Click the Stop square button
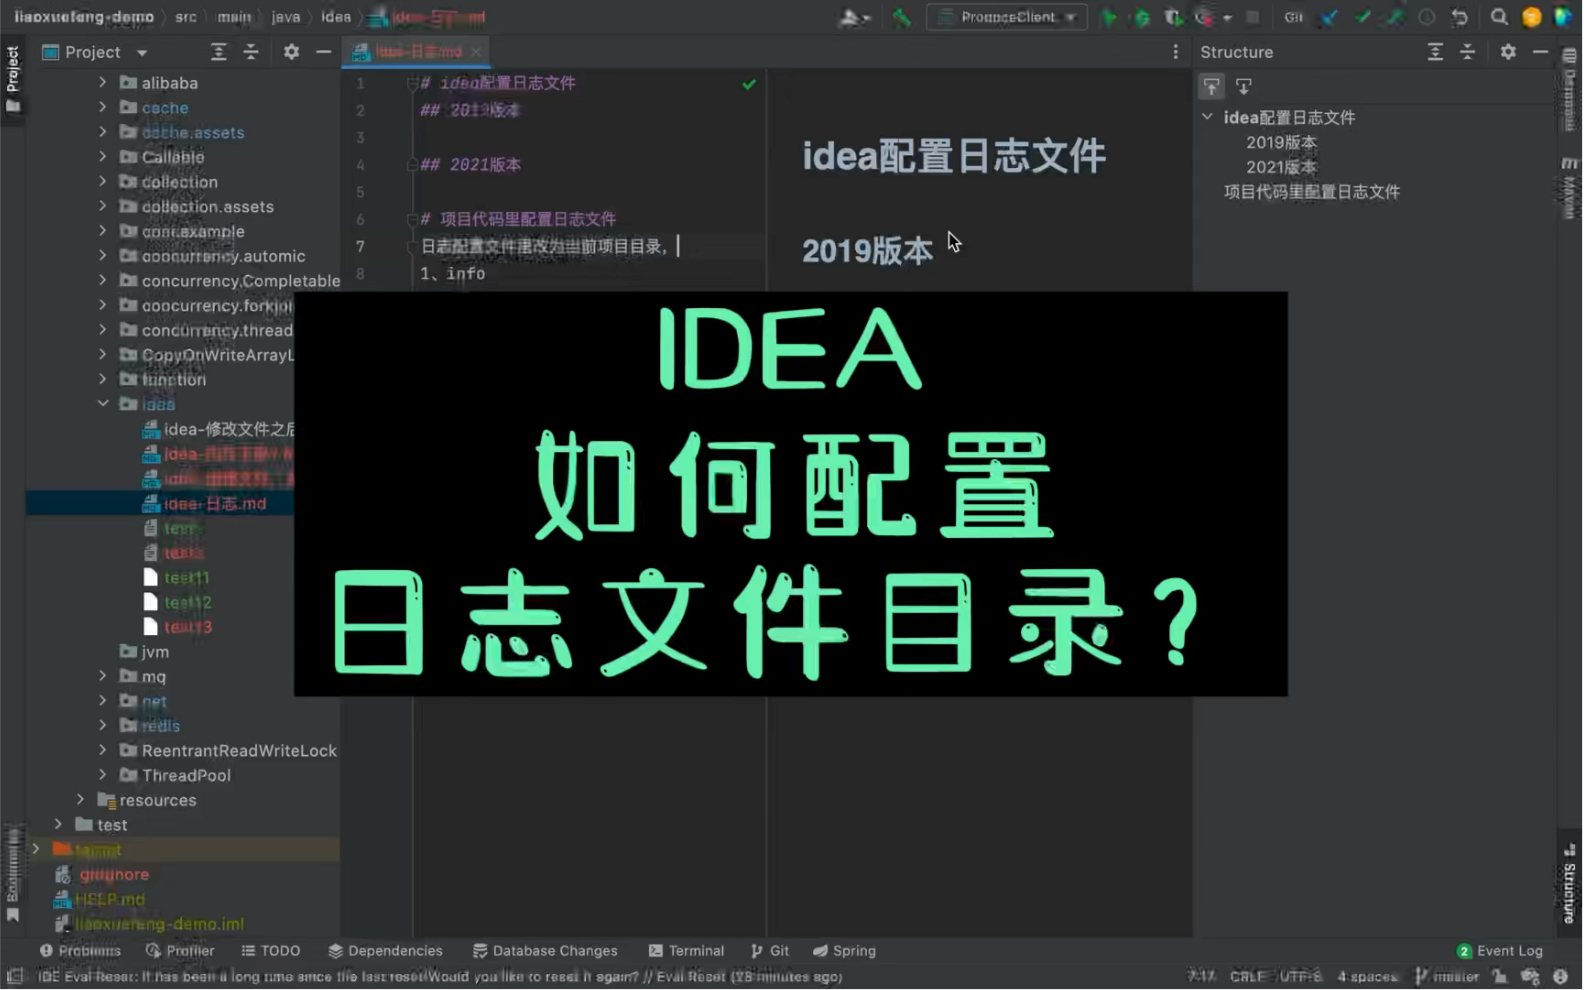The image size is (1584, 990). (x=1252, y=17)
